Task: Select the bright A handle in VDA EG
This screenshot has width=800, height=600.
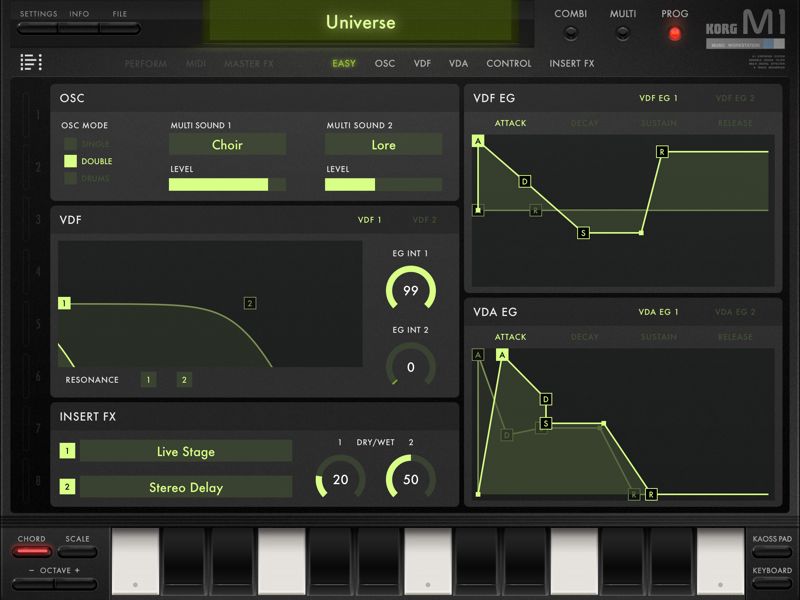Action: pos(502,355)
